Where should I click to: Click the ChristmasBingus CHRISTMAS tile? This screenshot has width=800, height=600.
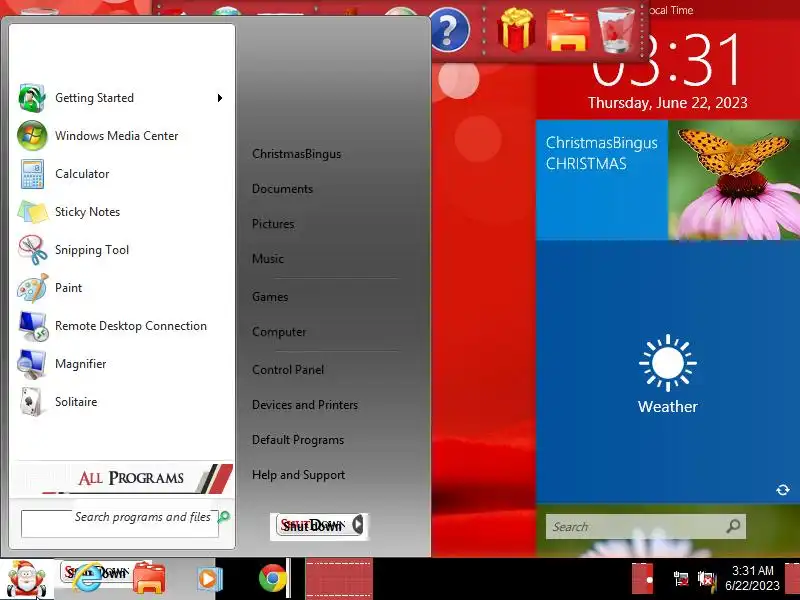(602, 180)
